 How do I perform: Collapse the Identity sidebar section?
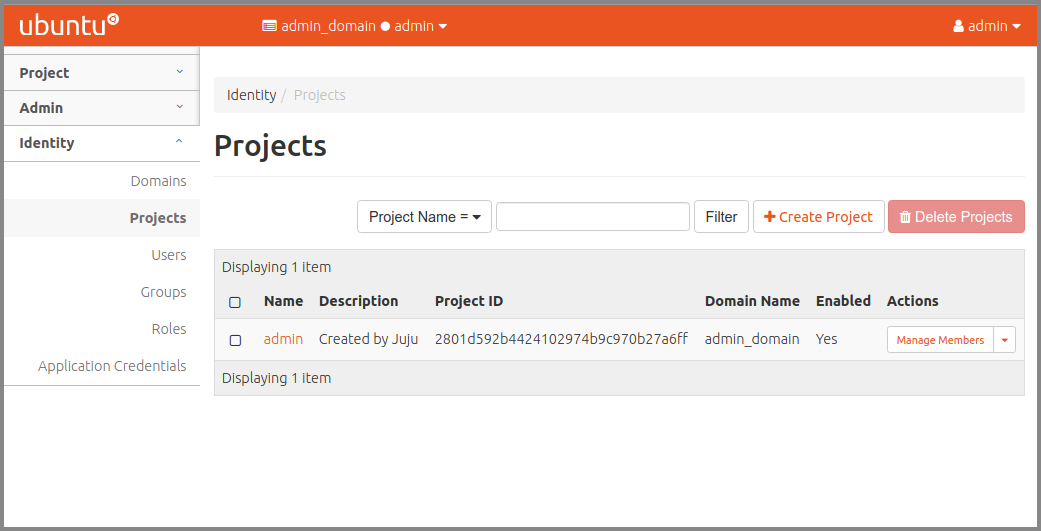pos(101,143)
